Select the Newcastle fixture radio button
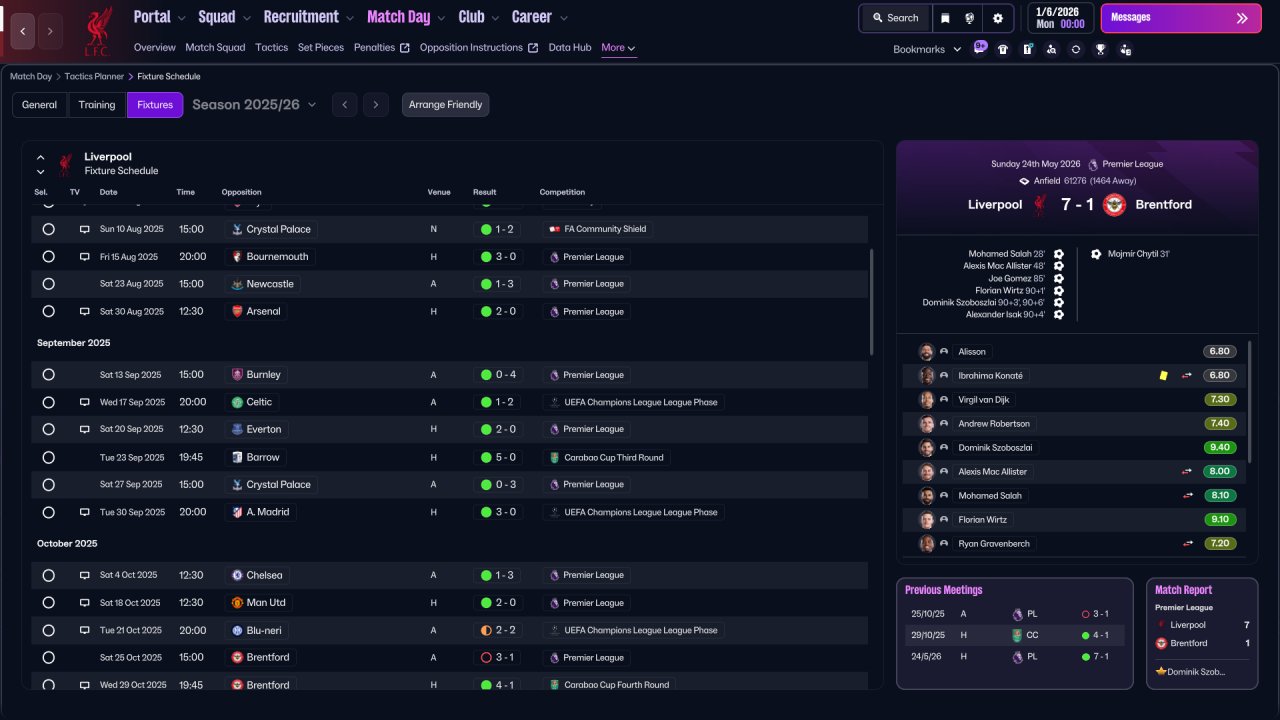Image resolution: width=1280 pixels, height=720 pixels. coord(48,284)
